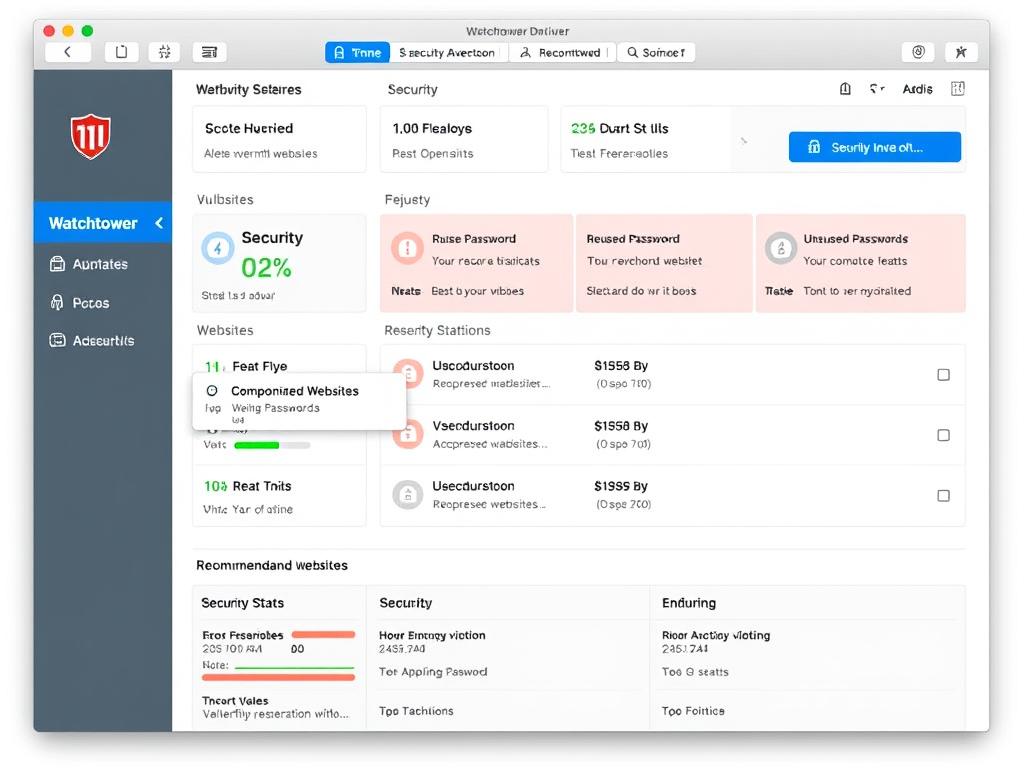Click the Uscodurstoon row icon
Image resolution: width=1024 pixels, height=768 pixels.
pos(408,373)
